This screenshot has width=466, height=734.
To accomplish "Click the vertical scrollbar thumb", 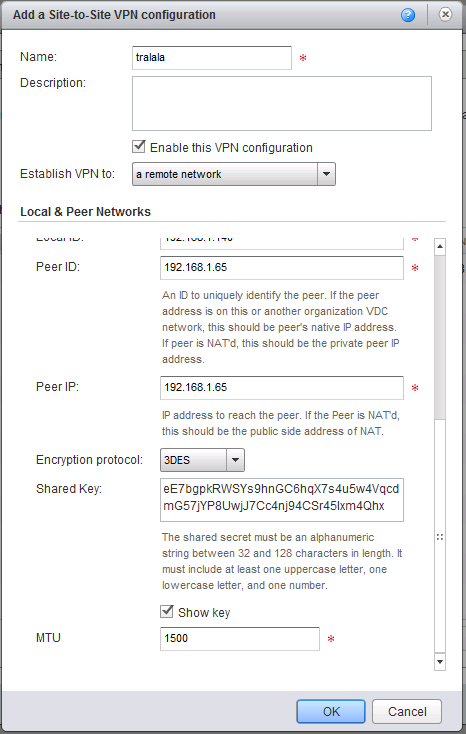I will pos(440,337).
